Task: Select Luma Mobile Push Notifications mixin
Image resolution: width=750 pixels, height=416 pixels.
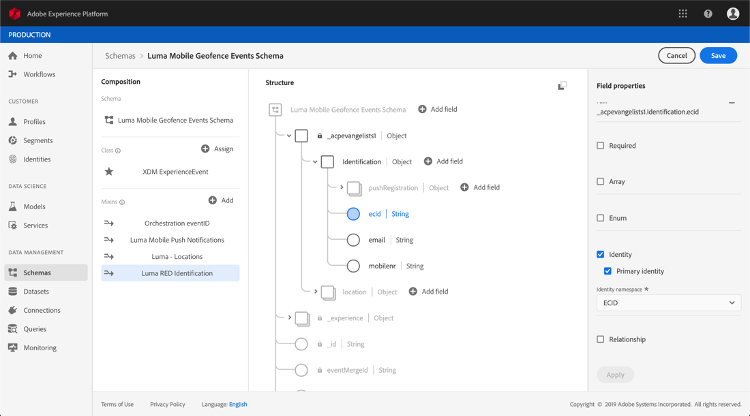Action: tap(170, 240)
